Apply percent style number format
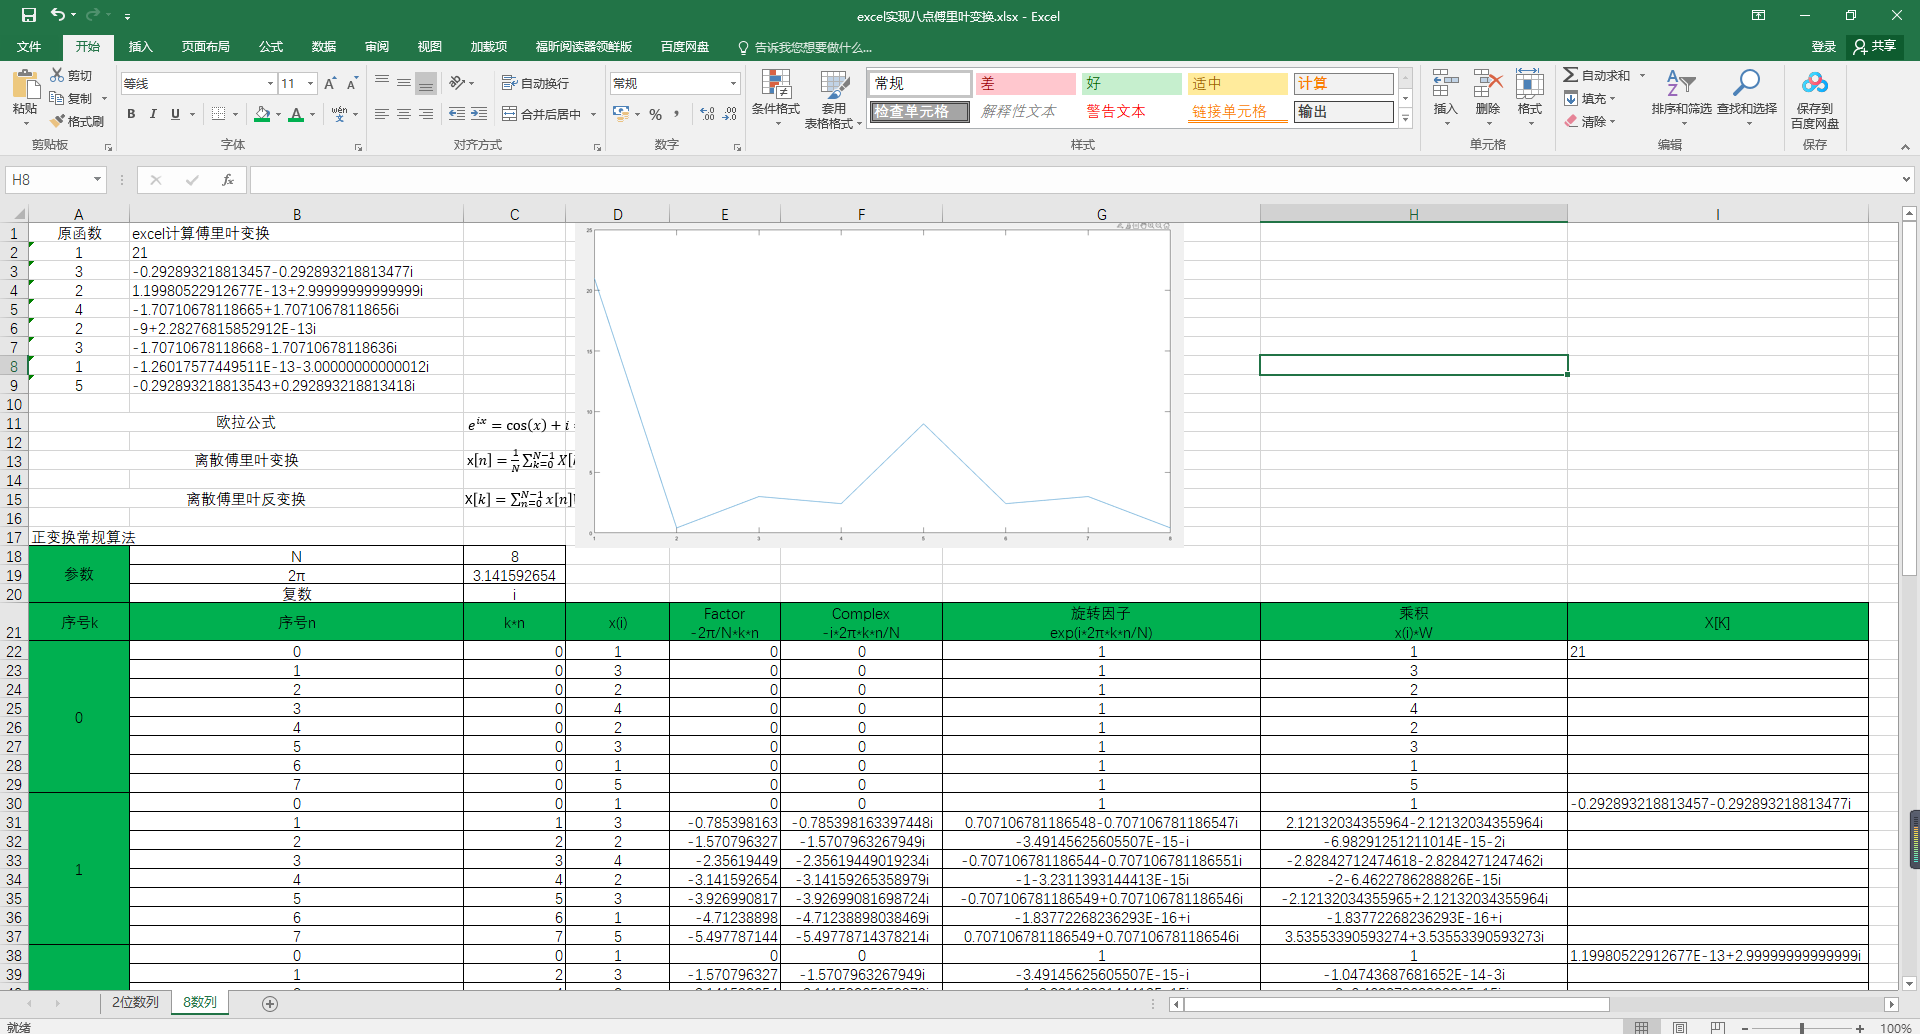Viewport: 1920px width, 1034px height. coord(656,114)
